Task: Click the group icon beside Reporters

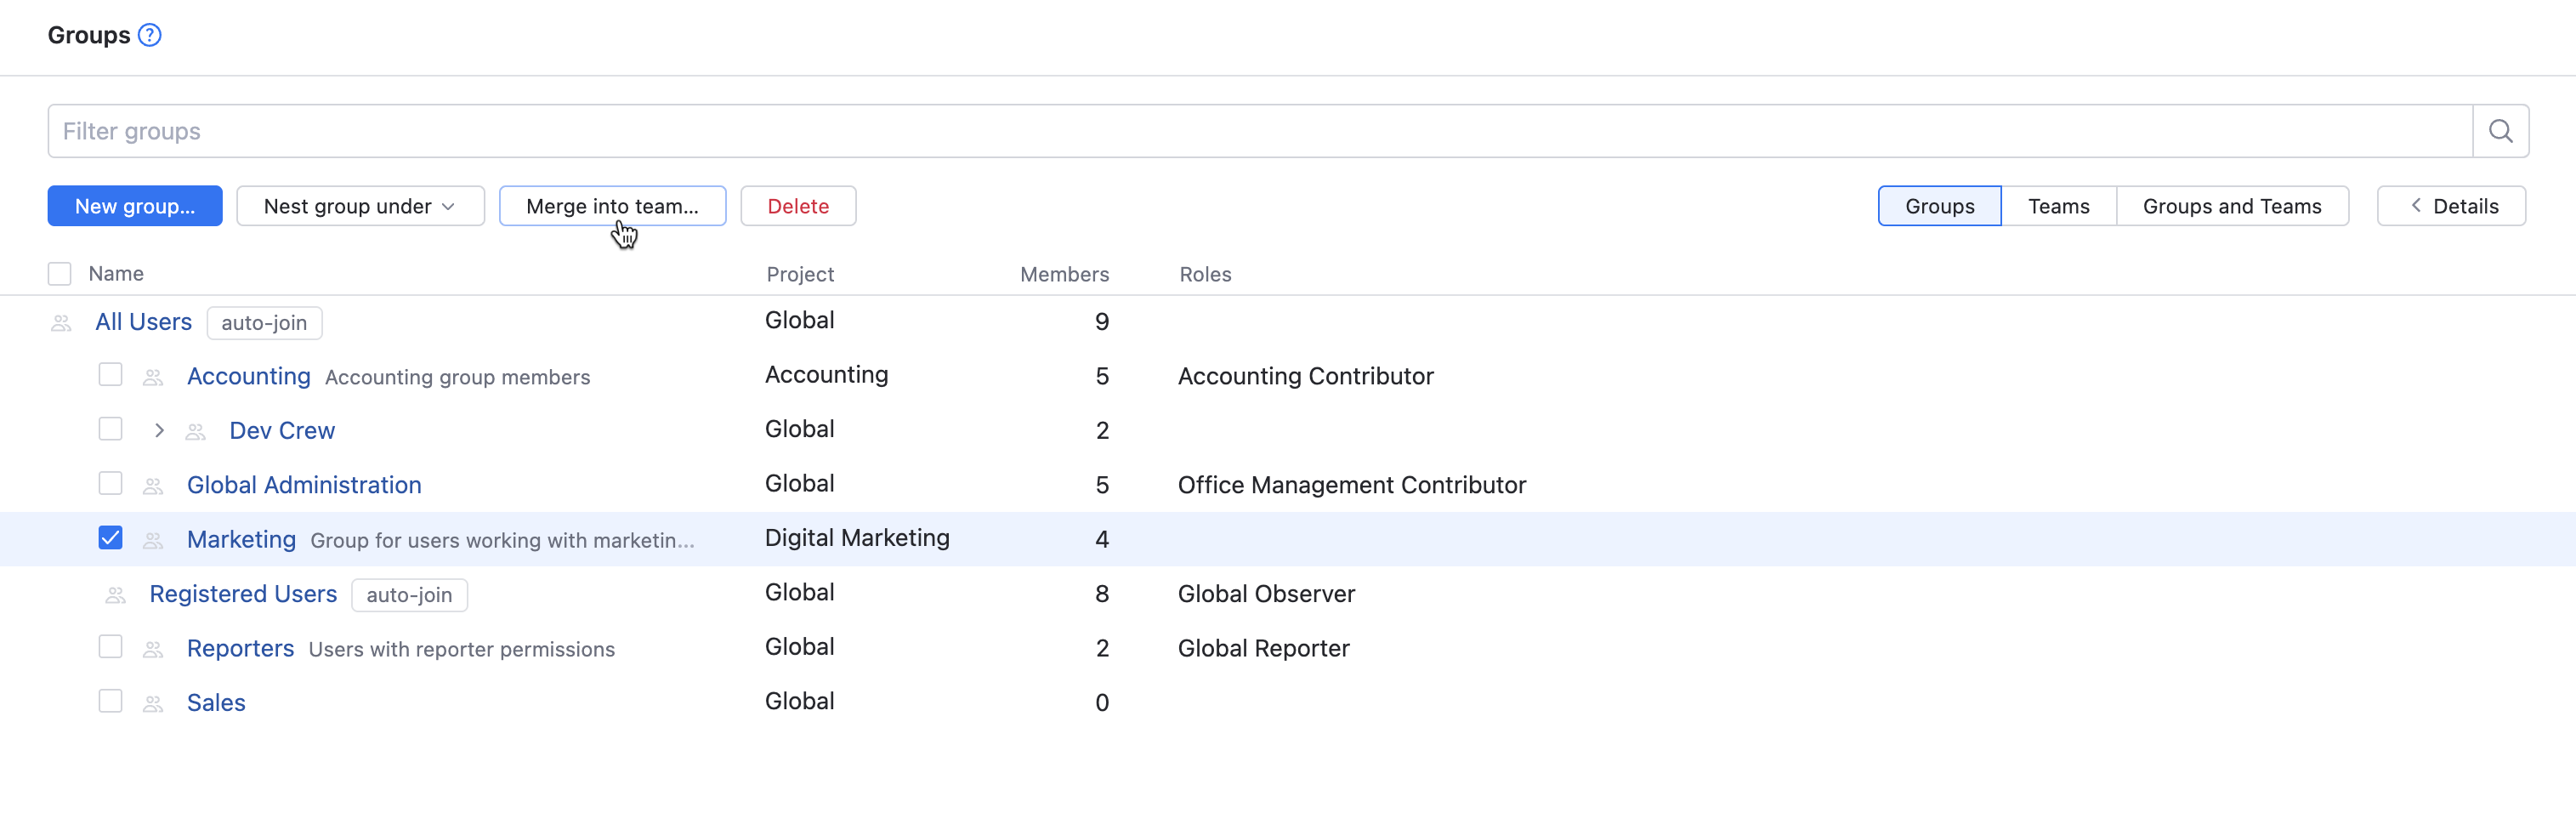Action: tap(153, 650)
